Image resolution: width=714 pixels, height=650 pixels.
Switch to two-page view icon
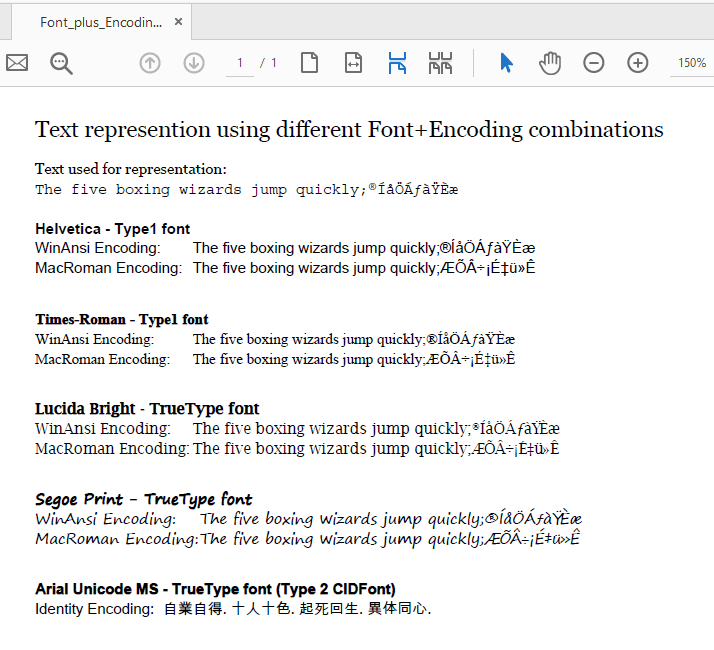coord(440,63)
